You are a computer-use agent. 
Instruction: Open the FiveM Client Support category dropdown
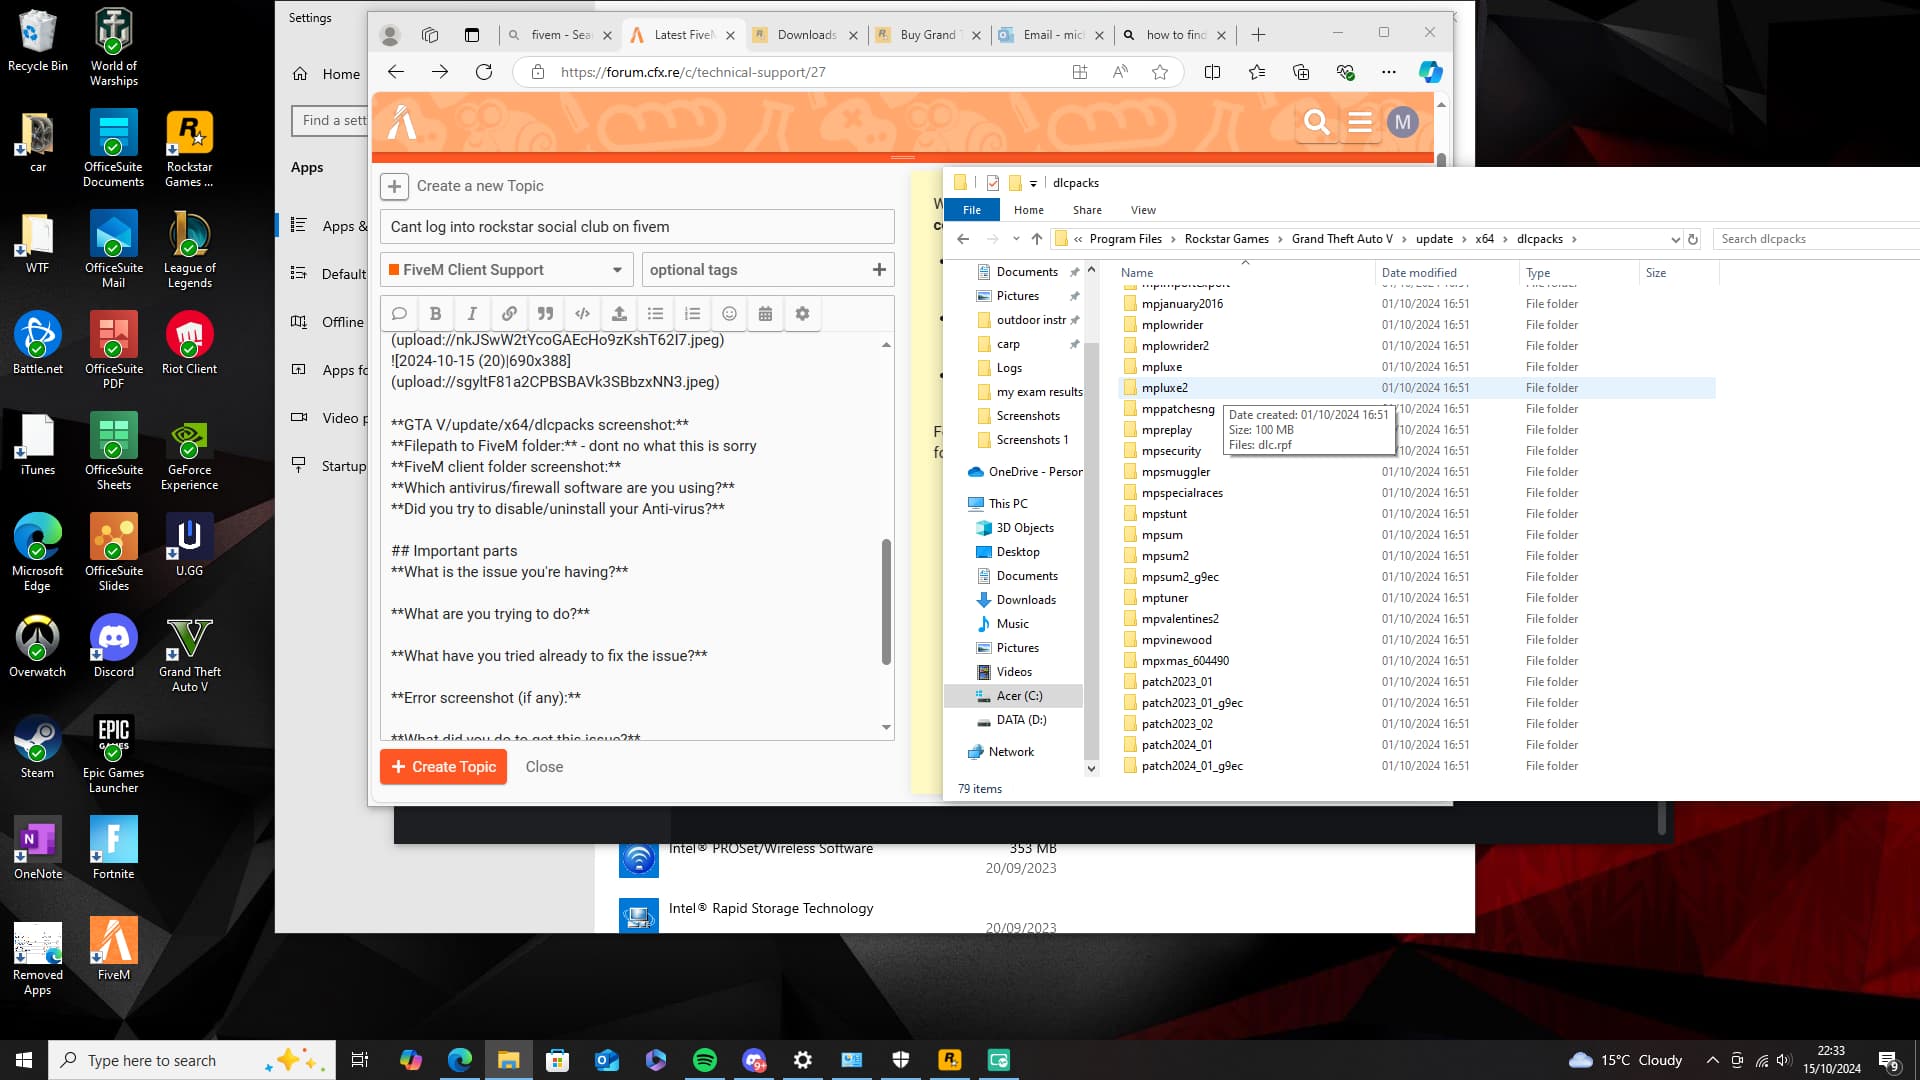[508, 270]
